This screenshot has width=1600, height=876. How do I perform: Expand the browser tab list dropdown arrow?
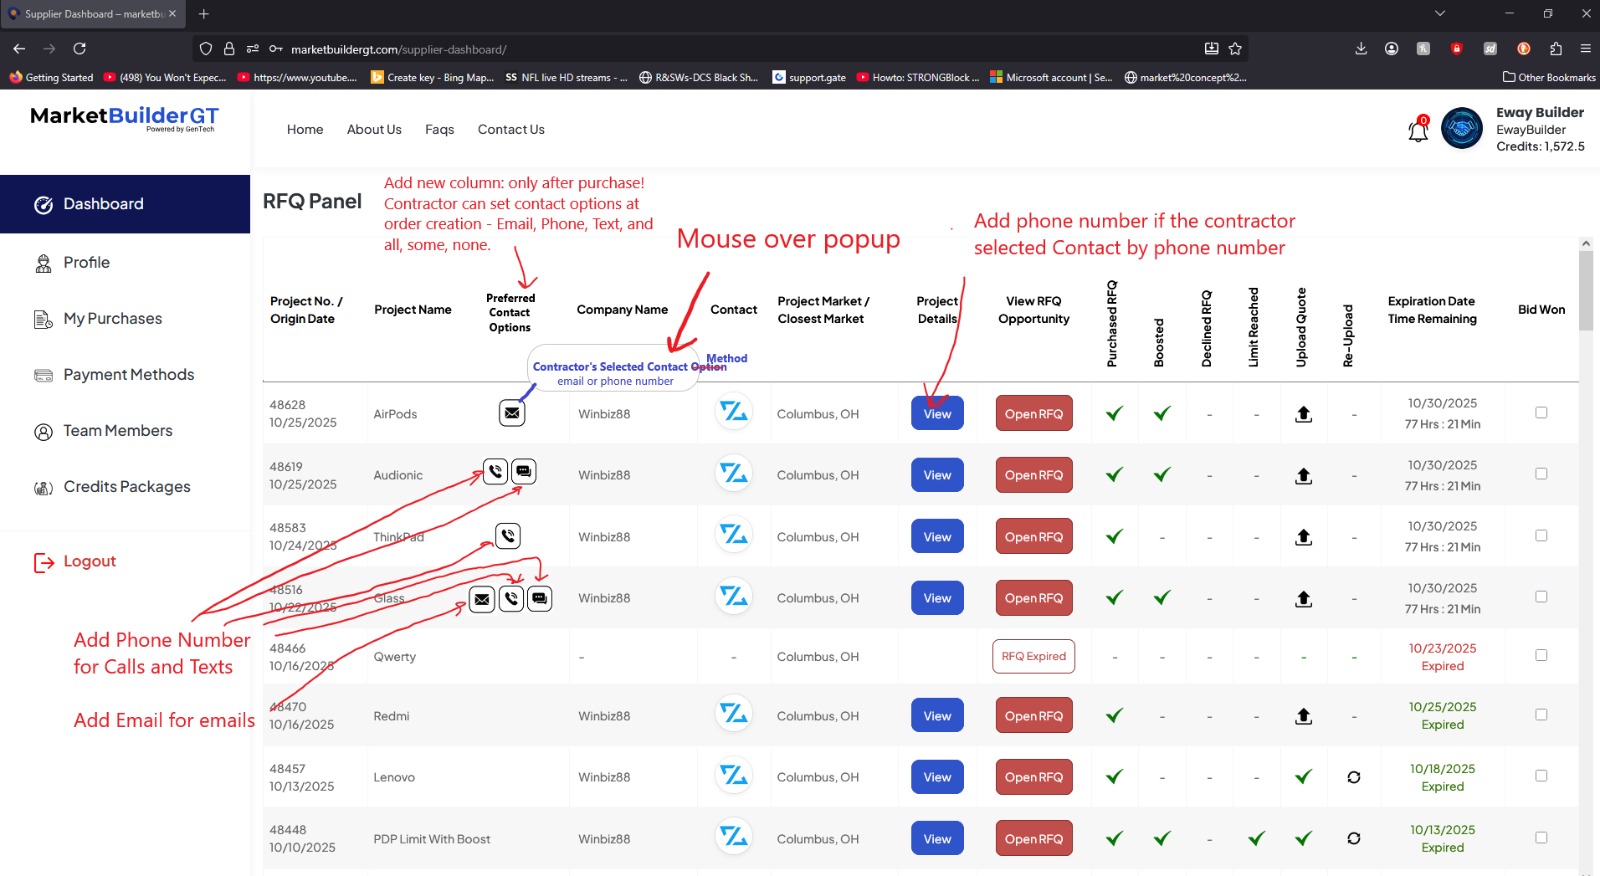click(1439, 14)
